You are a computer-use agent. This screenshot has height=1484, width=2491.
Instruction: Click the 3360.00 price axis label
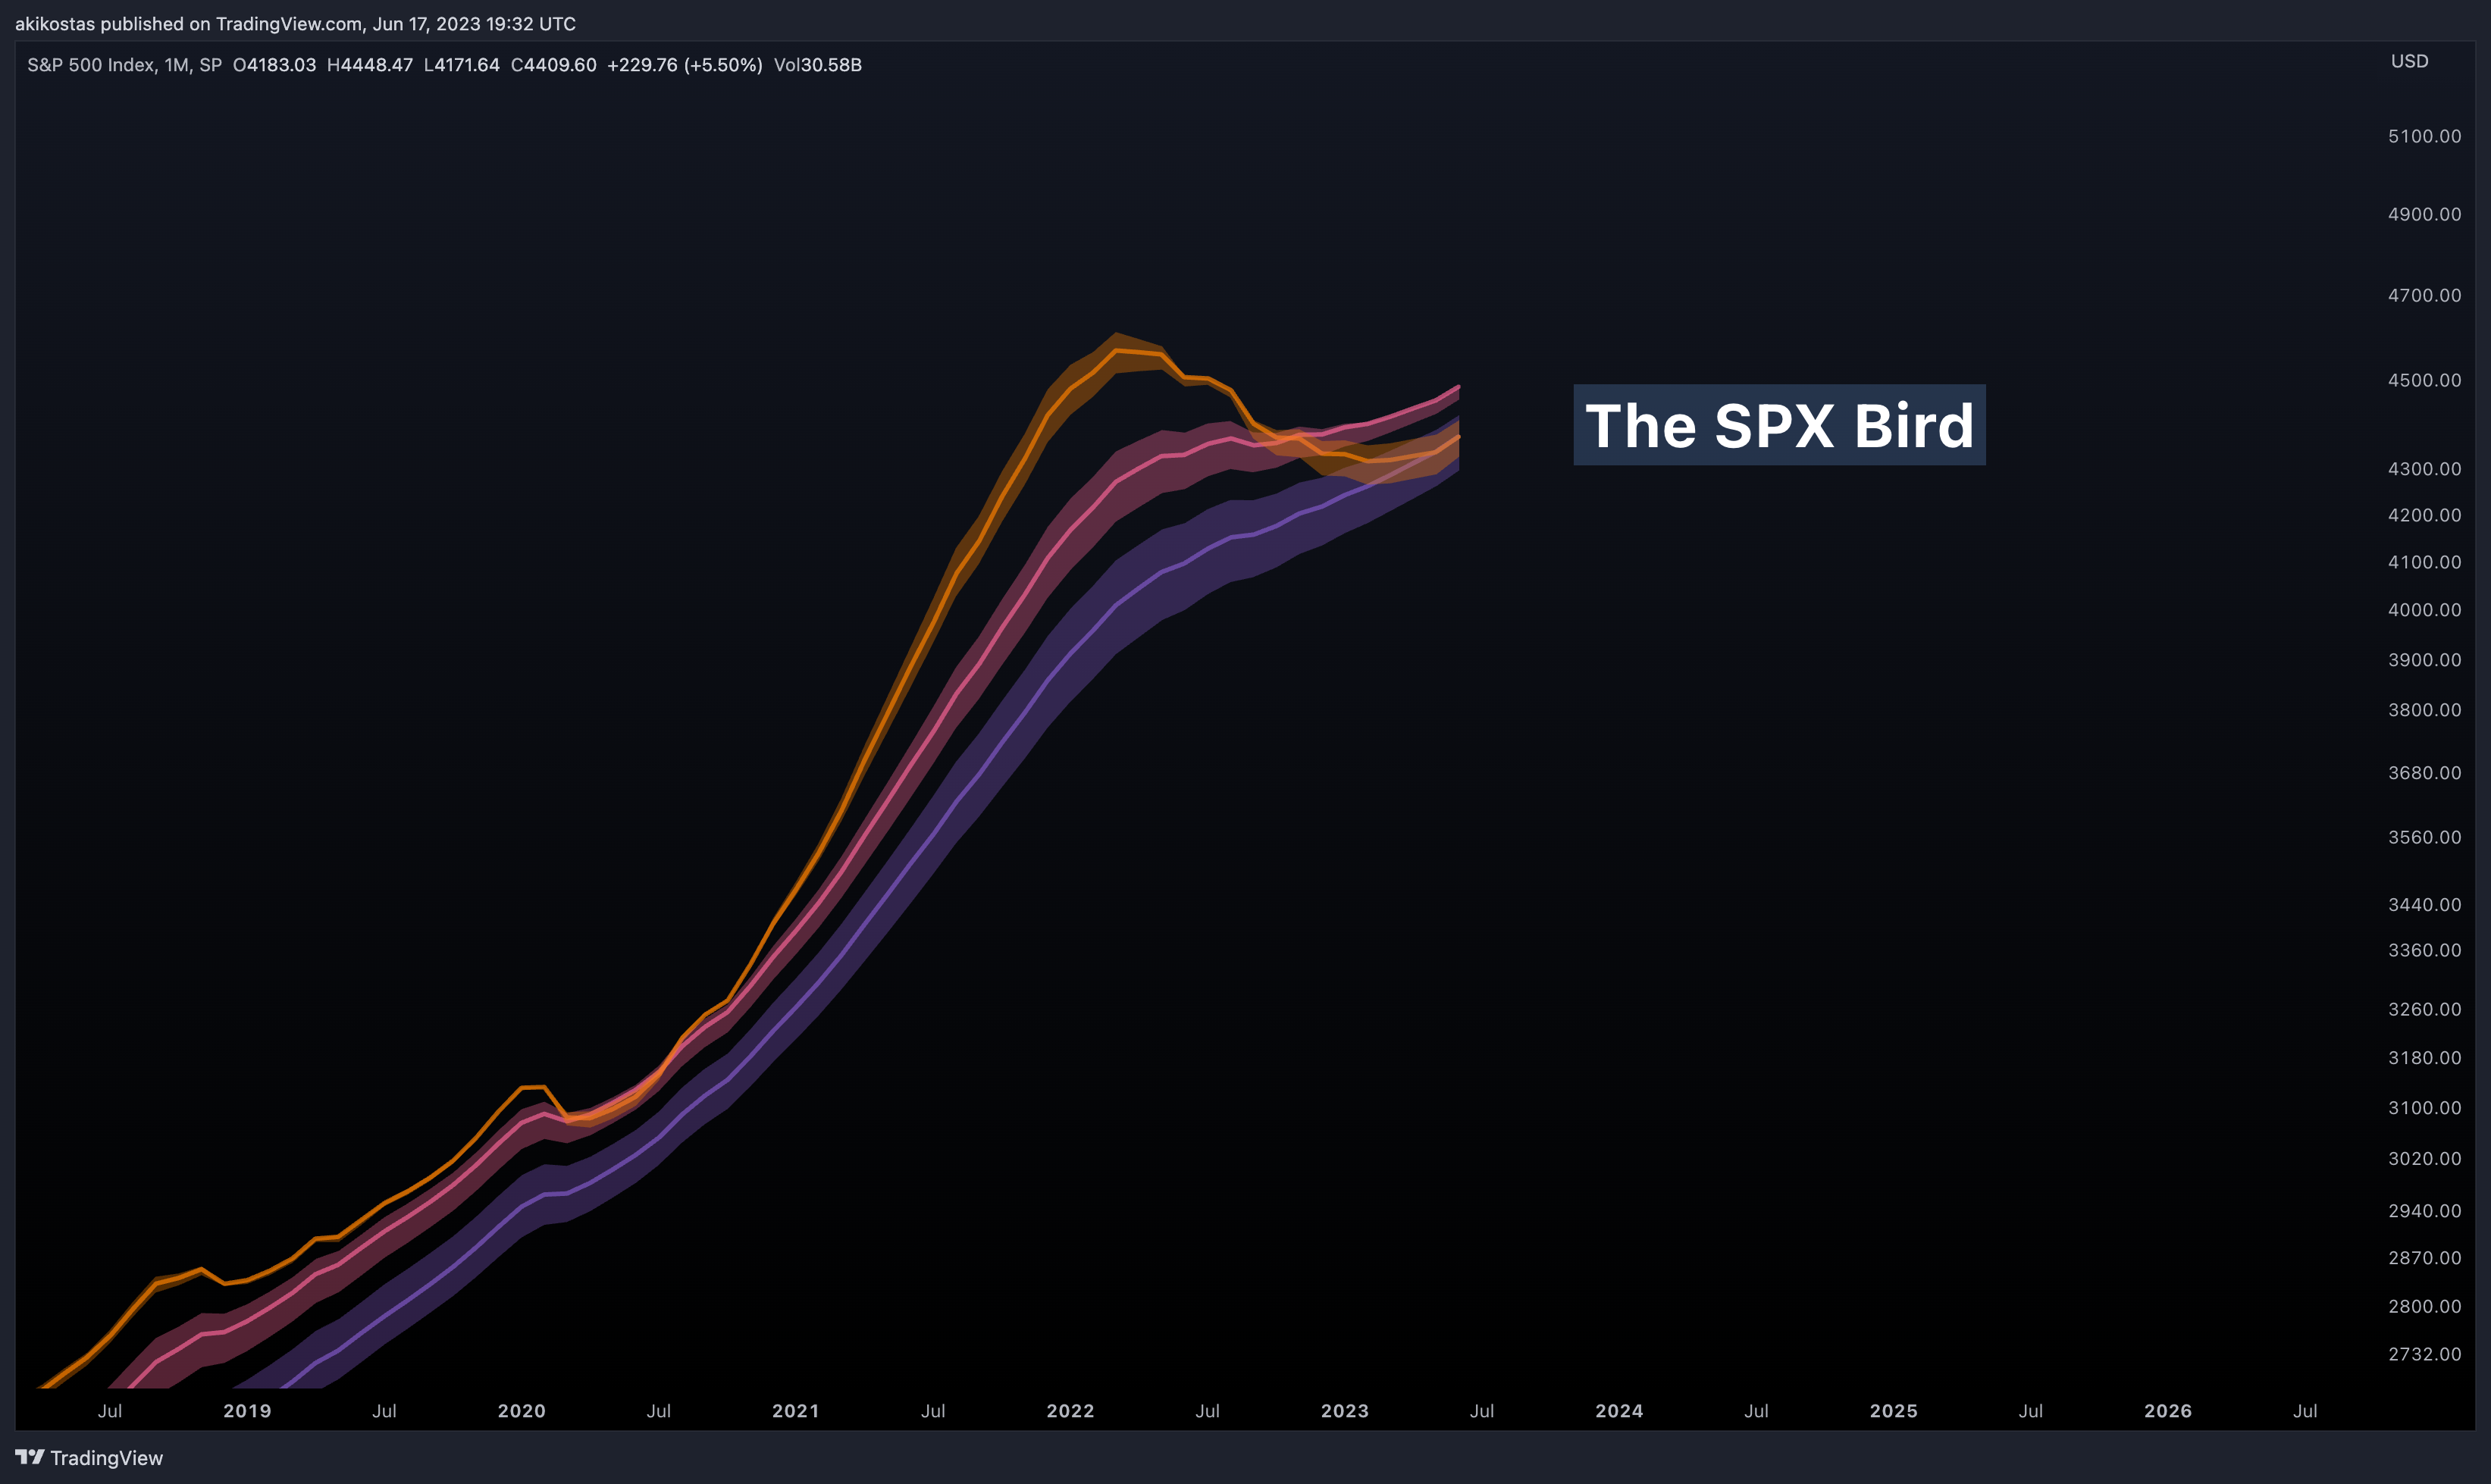[x=2424, y=950]
